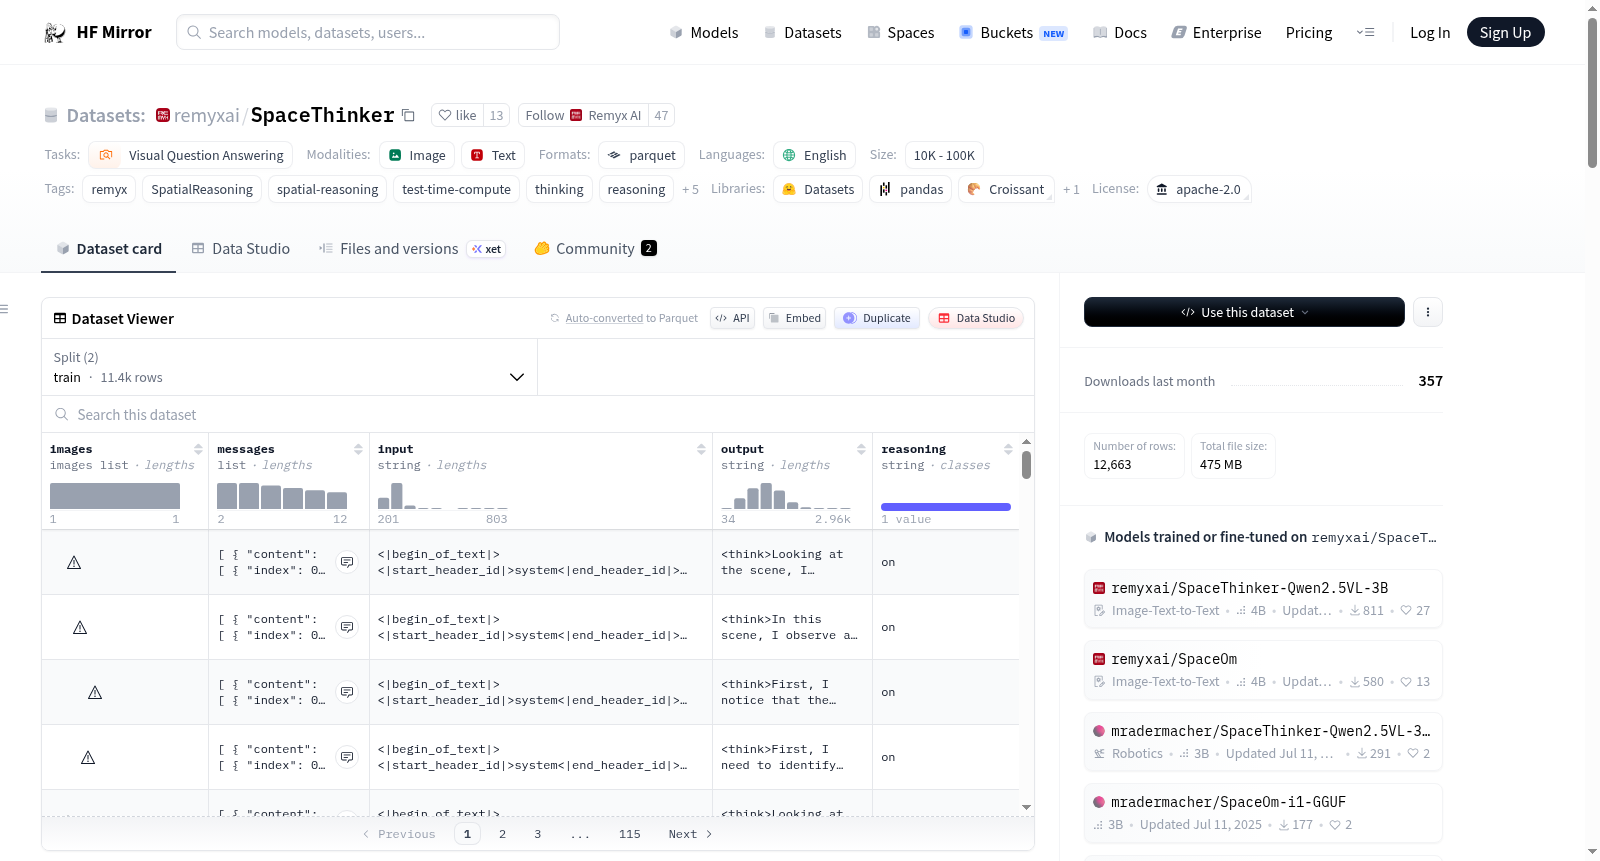The image size is (1600, 861).
Task: Click the reasoning 1 value class bar
Action: [946, 507]
